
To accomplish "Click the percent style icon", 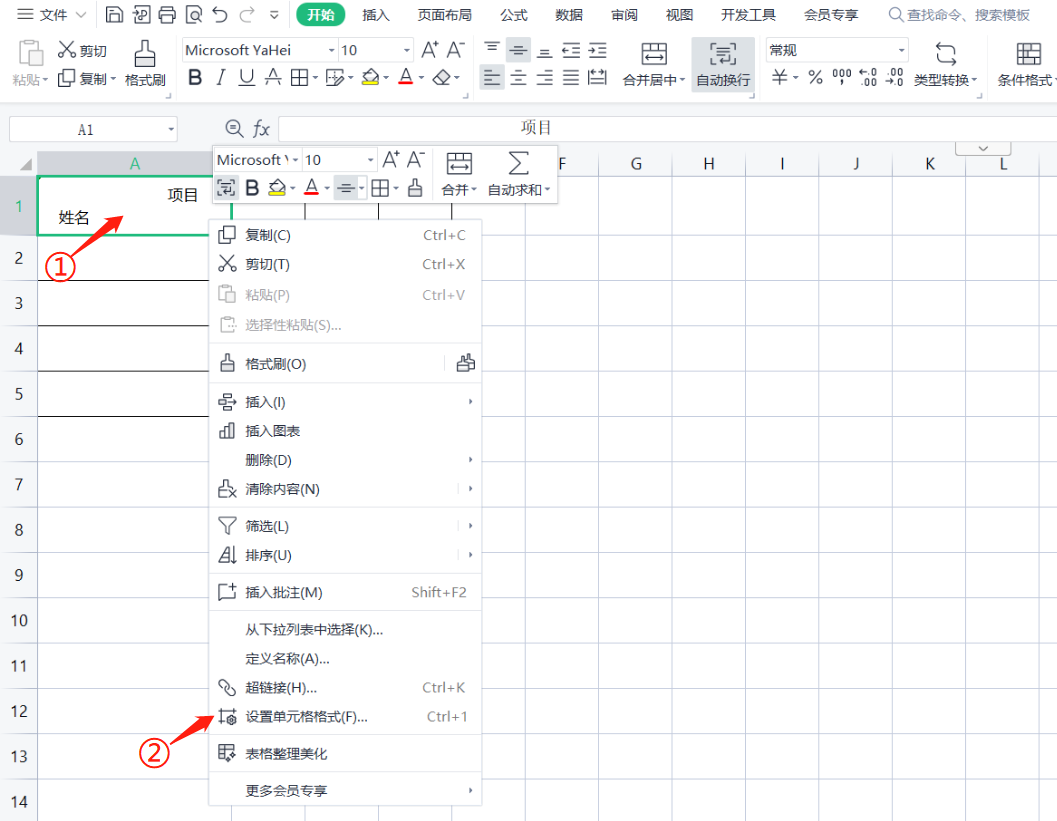I will 816,78.
